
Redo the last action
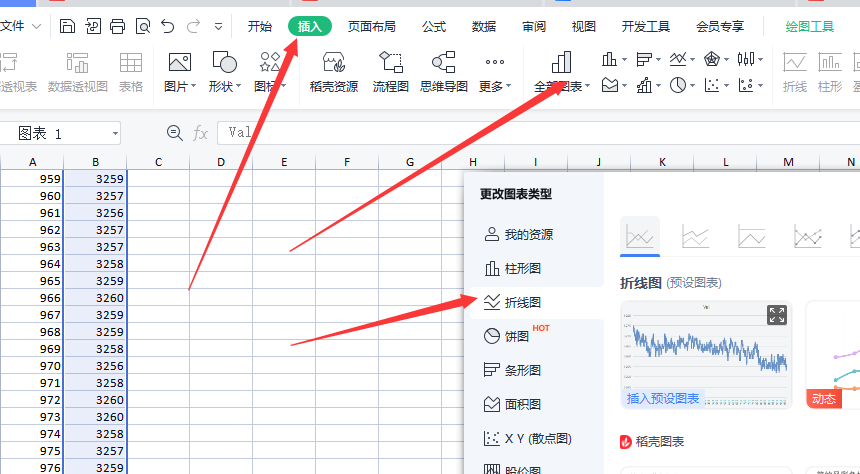193,26
